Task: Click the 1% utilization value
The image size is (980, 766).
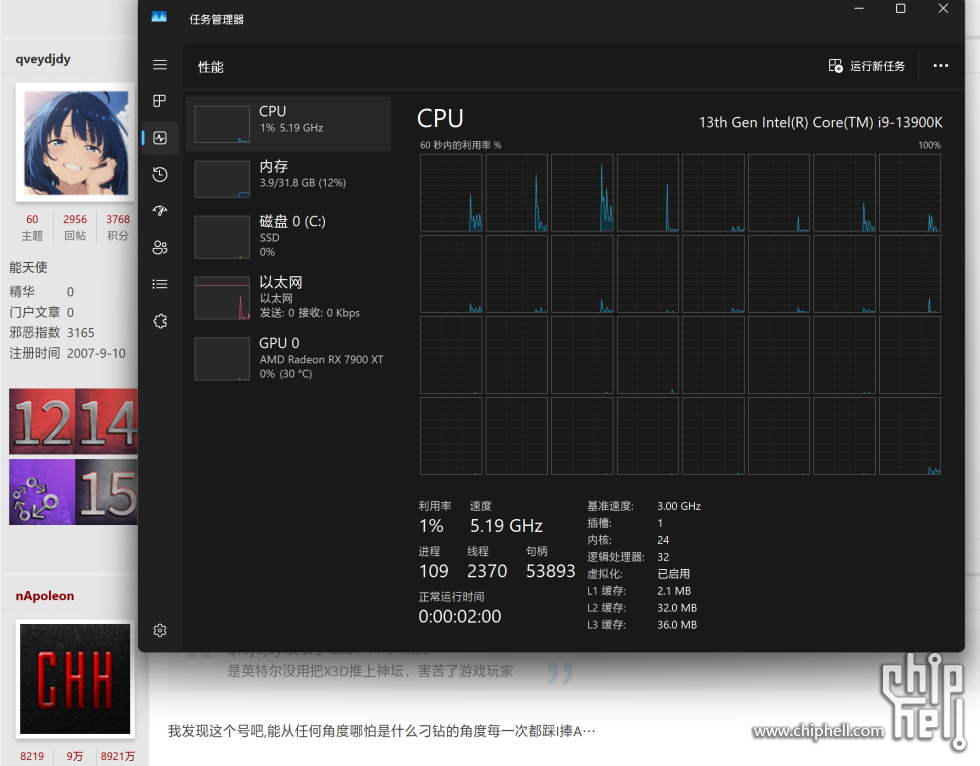Action: point(431,526)
